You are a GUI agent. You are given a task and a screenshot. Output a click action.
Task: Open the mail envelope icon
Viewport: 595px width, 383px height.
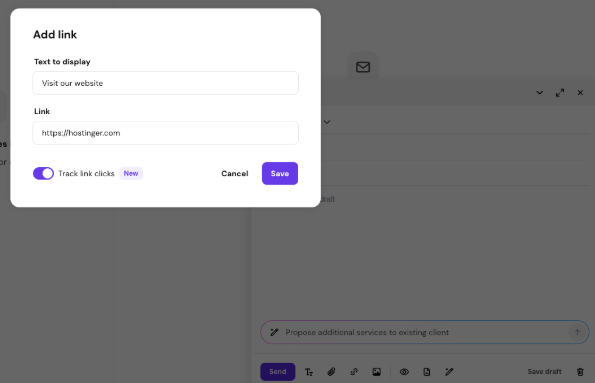pos(363,67)
